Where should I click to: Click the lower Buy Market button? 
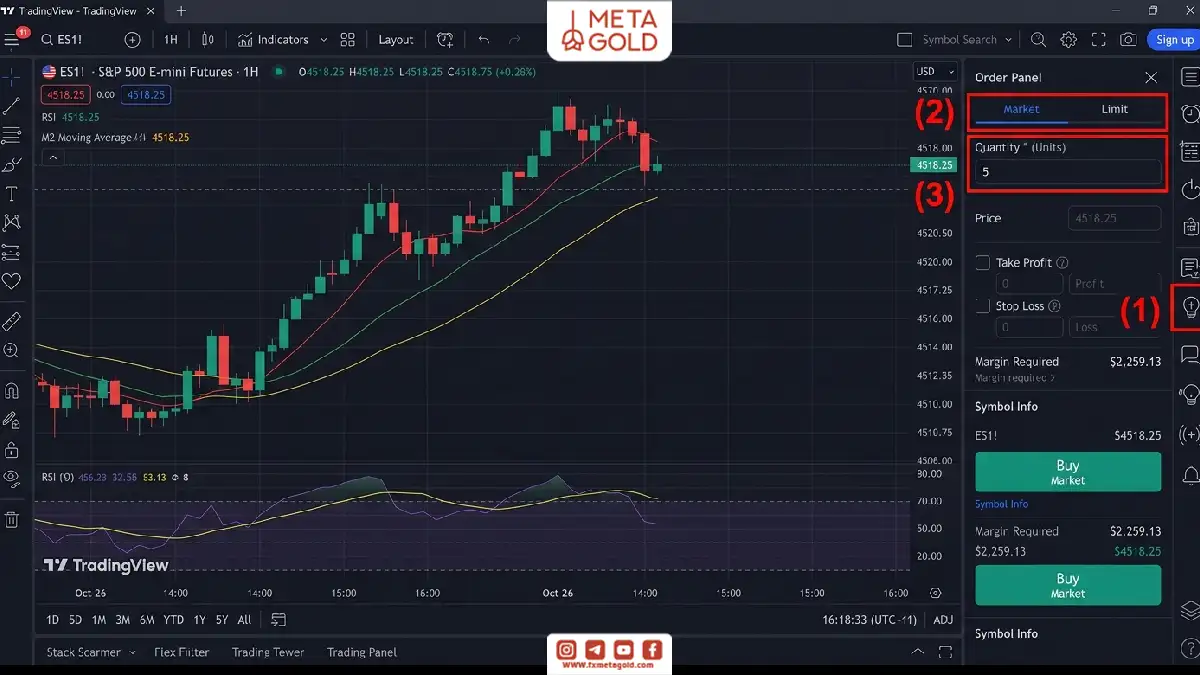point(1068,585)
